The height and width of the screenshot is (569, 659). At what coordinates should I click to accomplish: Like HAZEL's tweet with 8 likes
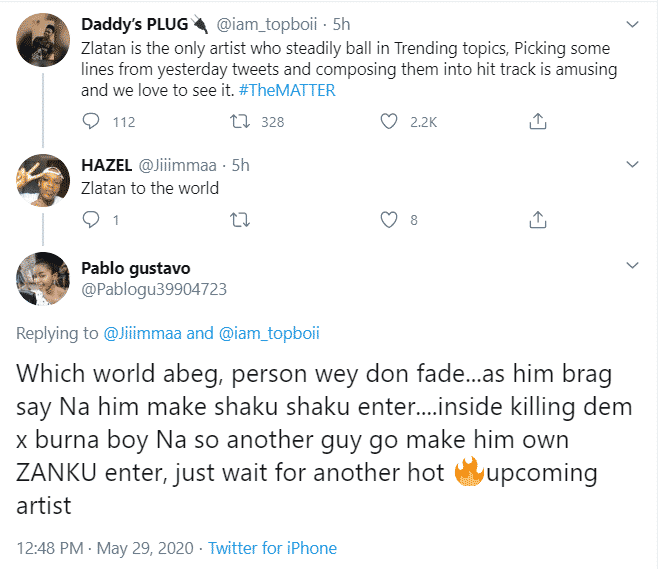tap(390, 220)
